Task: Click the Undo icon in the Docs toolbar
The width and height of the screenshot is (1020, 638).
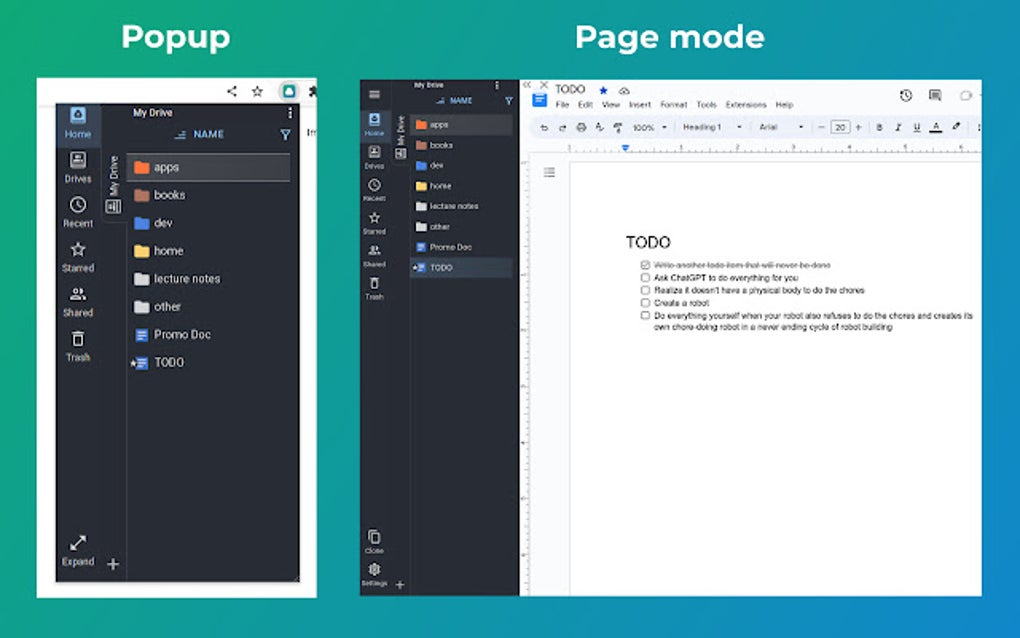Action: 543,127
